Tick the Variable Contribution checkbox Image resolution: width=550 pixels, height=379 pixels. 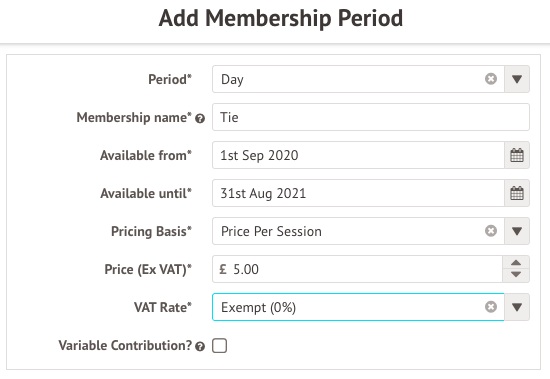point(220,345)
